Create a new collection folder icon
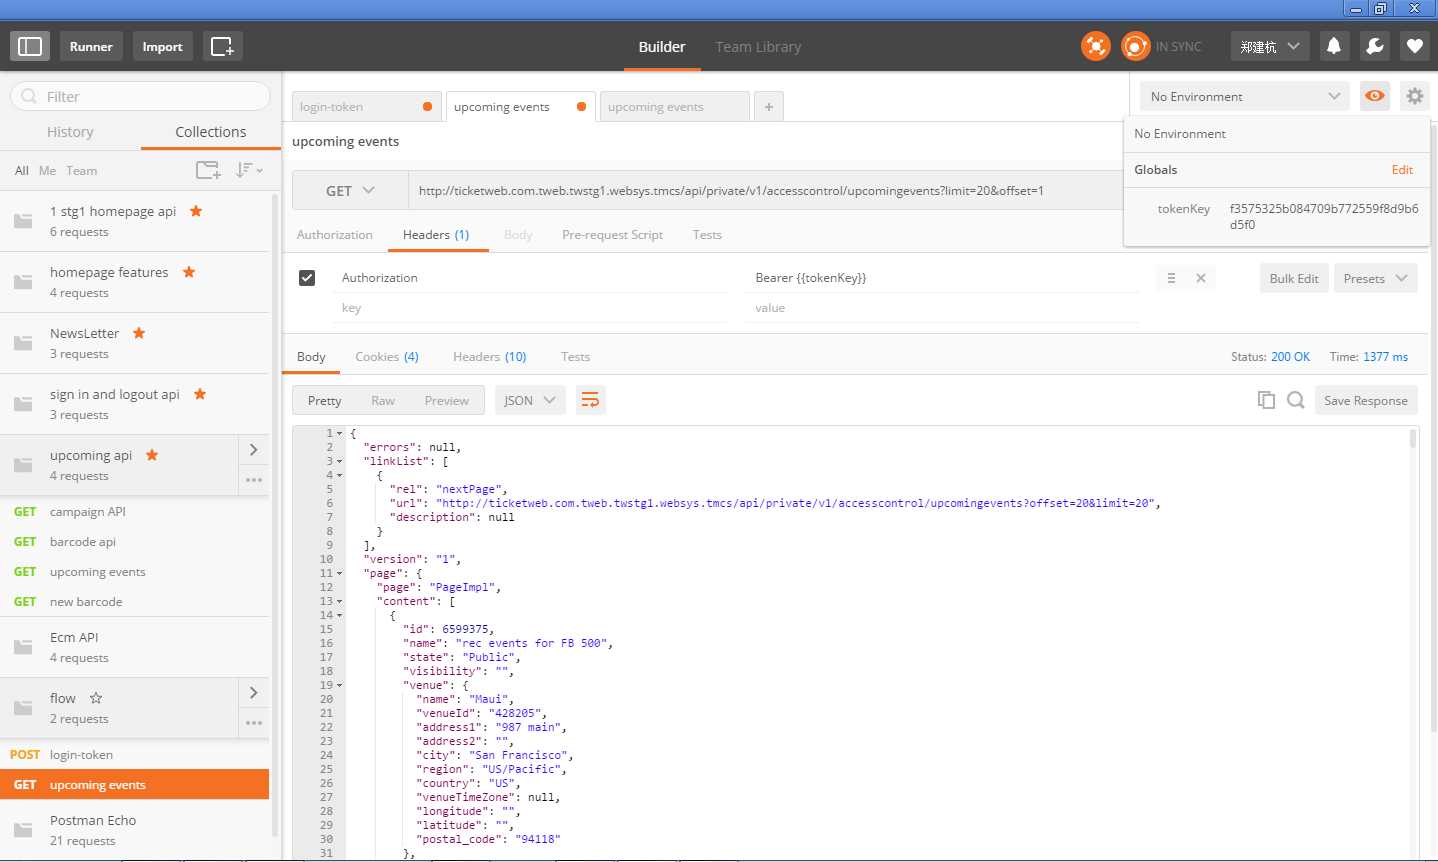This screenshot has width=1438, height=862. click(x=208, y=170)
